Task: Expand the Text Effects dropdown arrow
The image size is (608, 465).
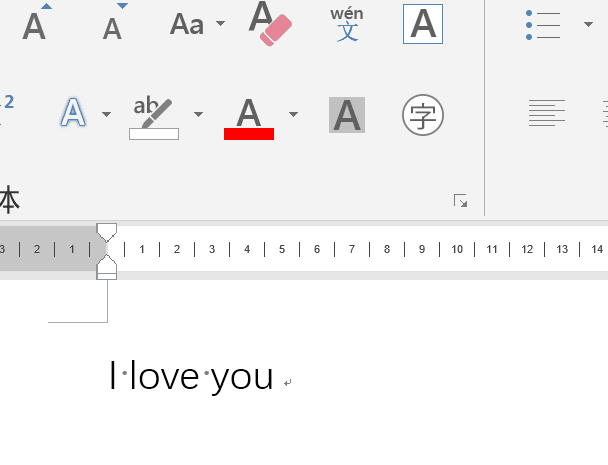Action: point(107,115)
